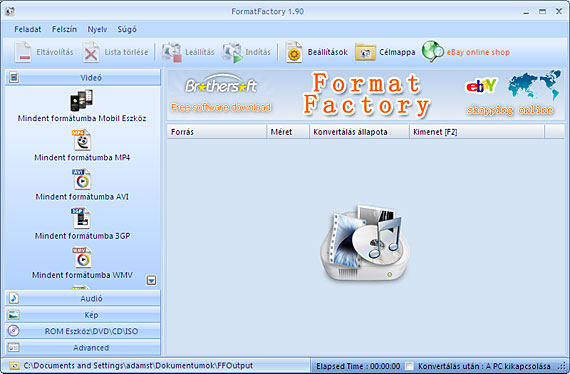Click the Célmappa text button
This screenshot has width=570, height=374.
(x=397, y=52)
